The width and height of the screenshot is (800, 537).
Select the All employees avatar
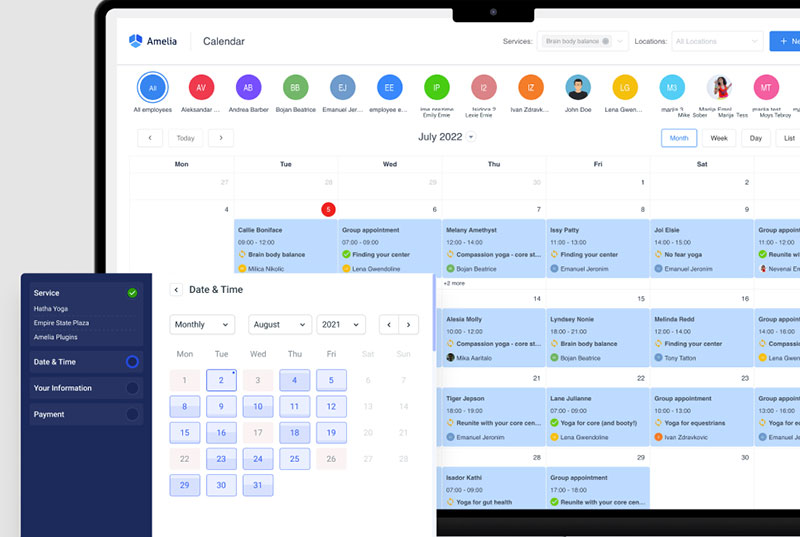[153, 88]
